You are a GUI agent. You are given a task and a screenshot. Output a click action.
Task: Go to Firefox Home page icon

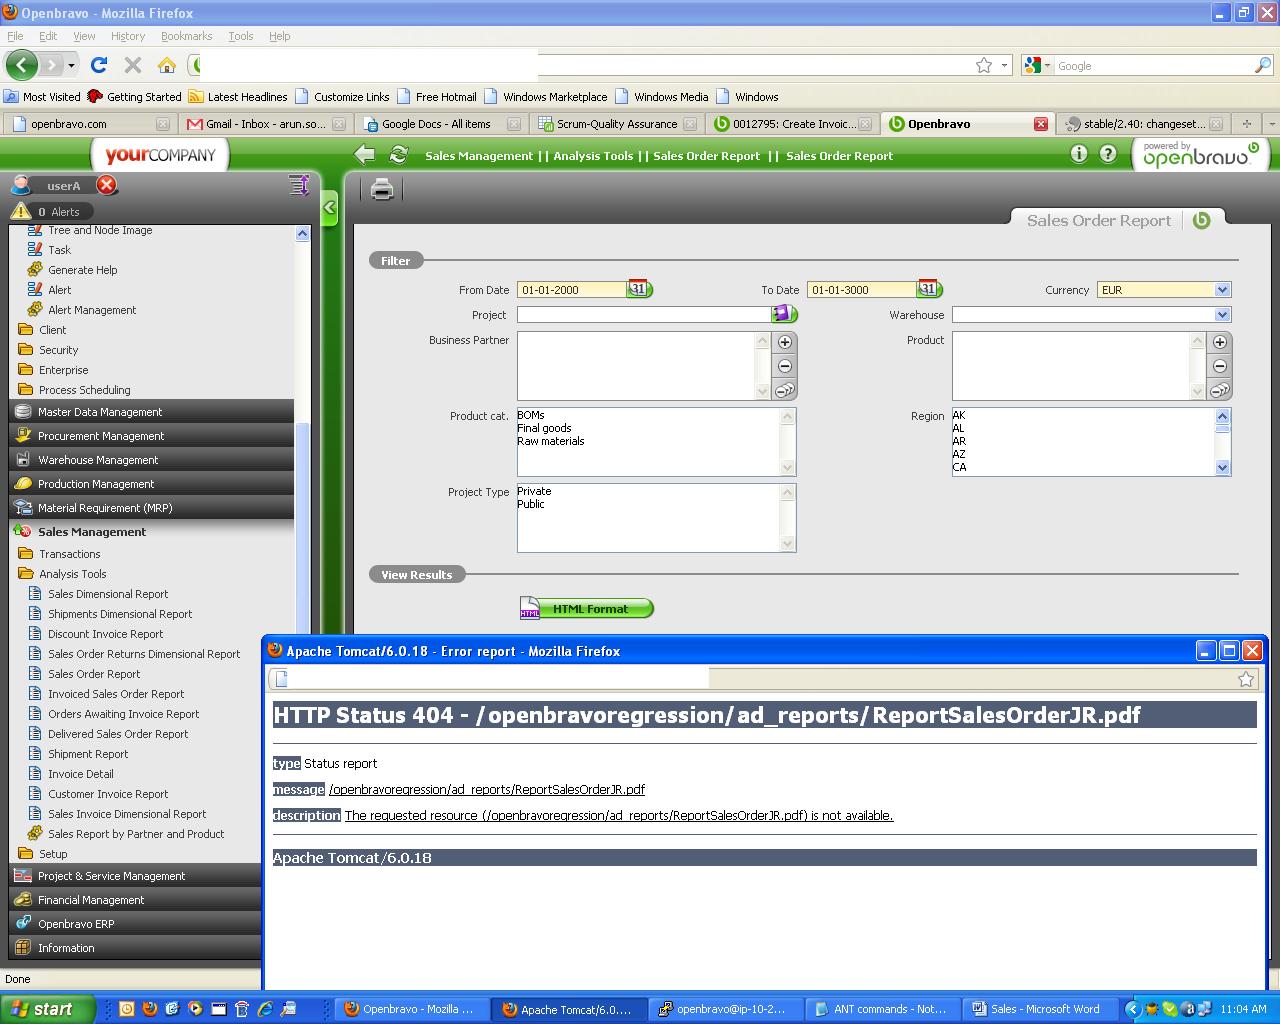(167, 65)
